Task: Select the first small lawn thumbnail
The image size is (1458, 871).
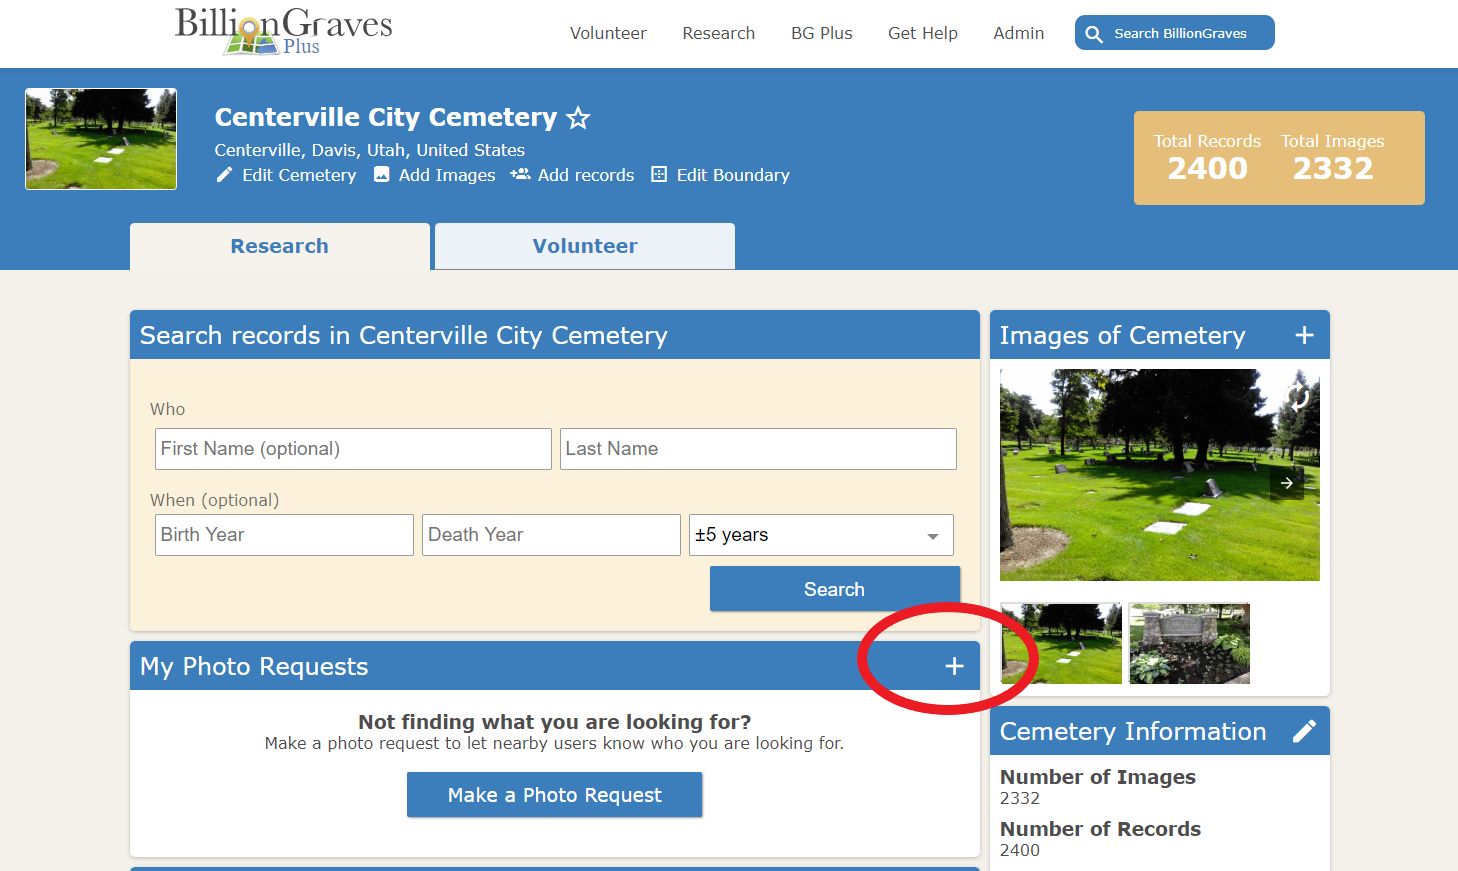Action: point(1061,644)
